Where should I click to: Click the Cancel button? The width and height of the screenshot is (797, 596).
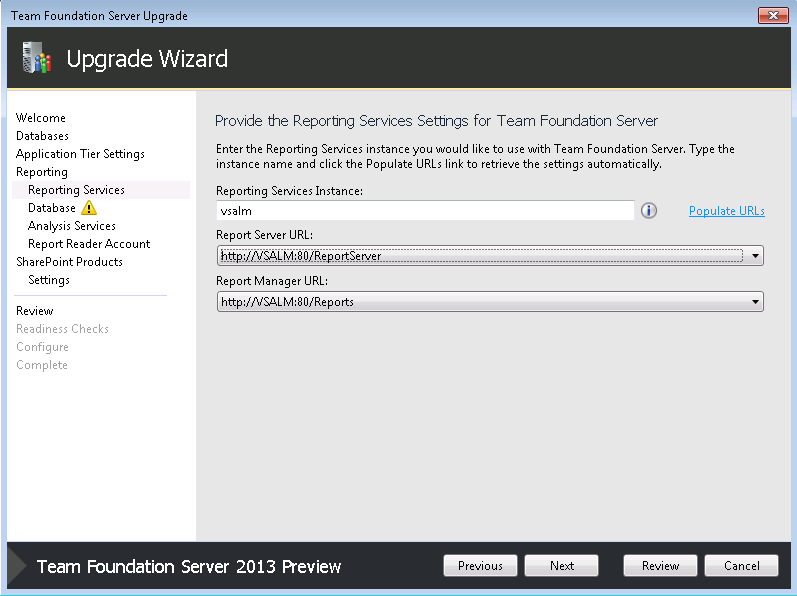(741, 566)
